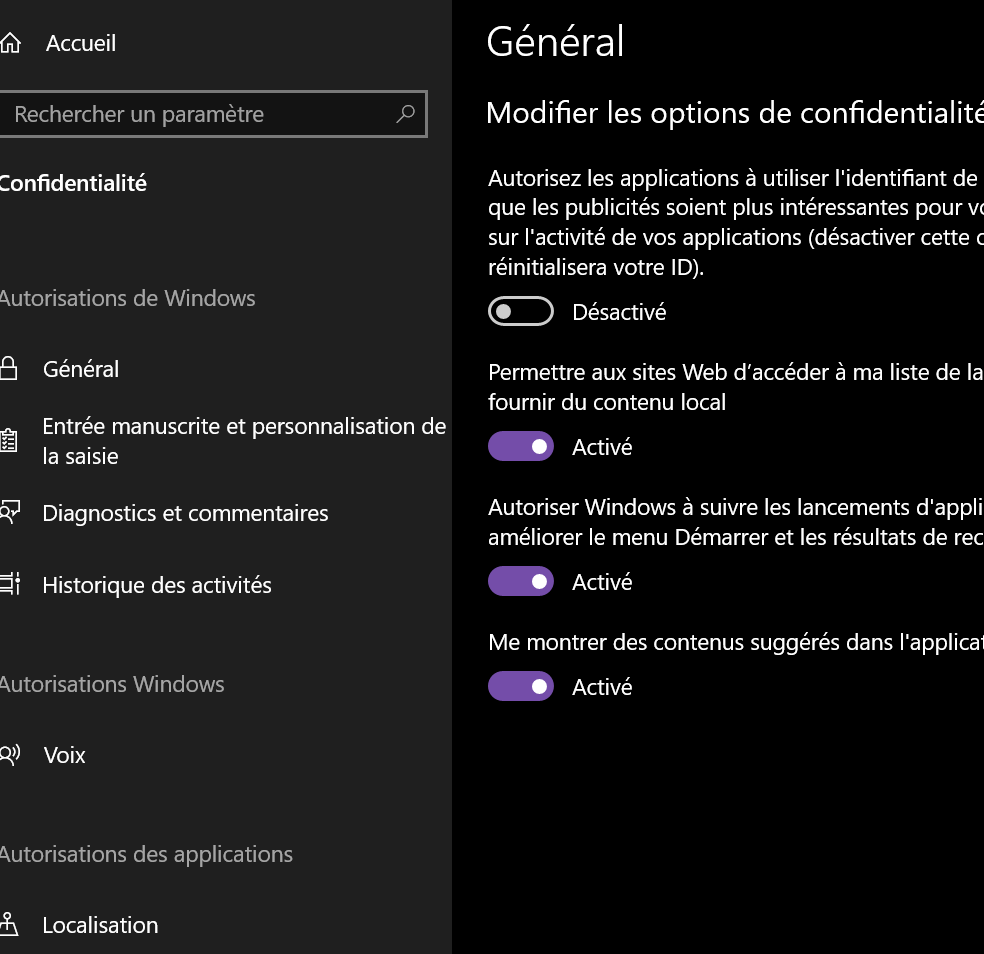
Task: Click the Historique des activités timeline icon
Action: [x=9, y=584]
